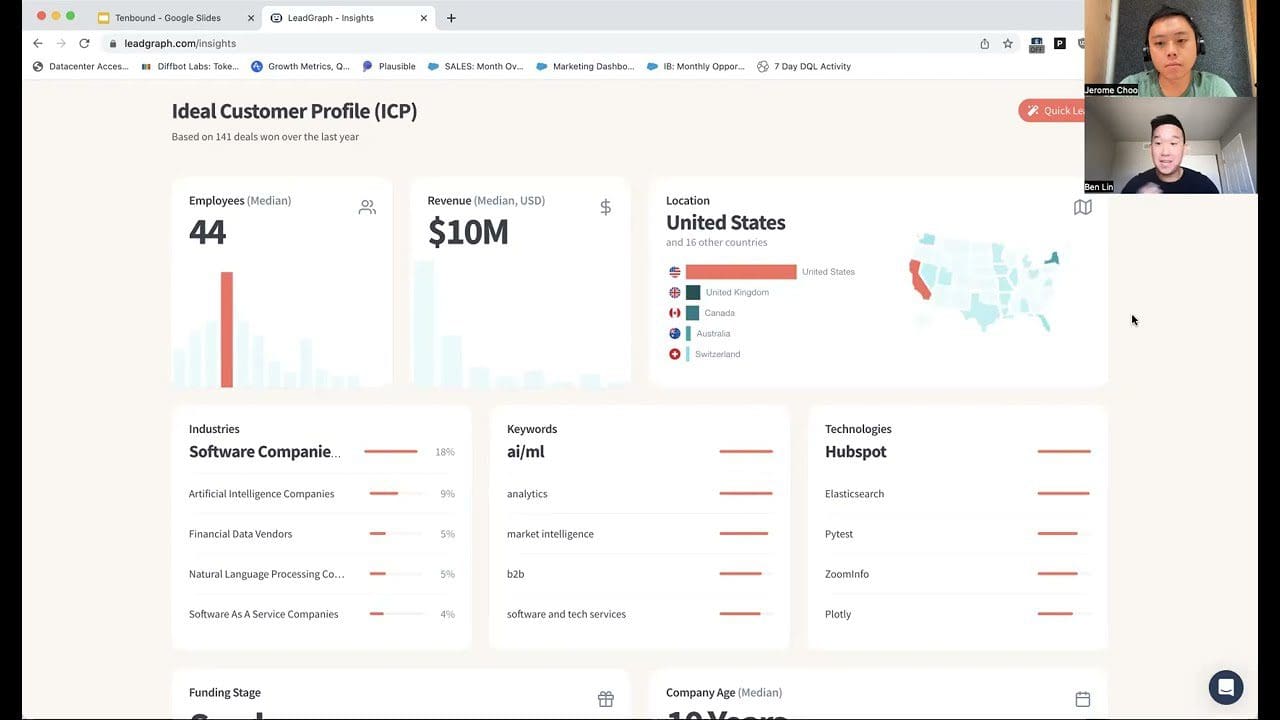Click the browser share icon

[985, 44]
